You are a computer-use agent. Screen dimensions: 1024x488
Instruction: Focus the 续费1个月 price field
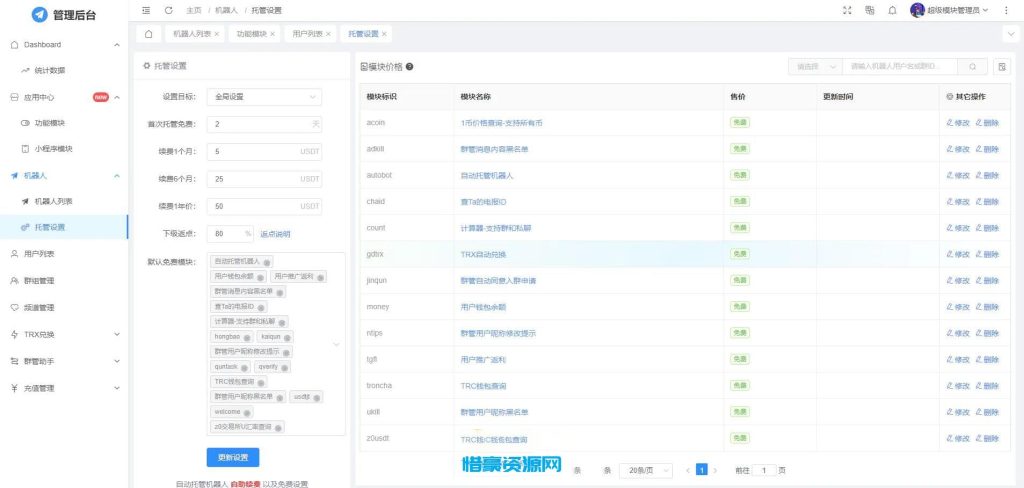[264, 152]
